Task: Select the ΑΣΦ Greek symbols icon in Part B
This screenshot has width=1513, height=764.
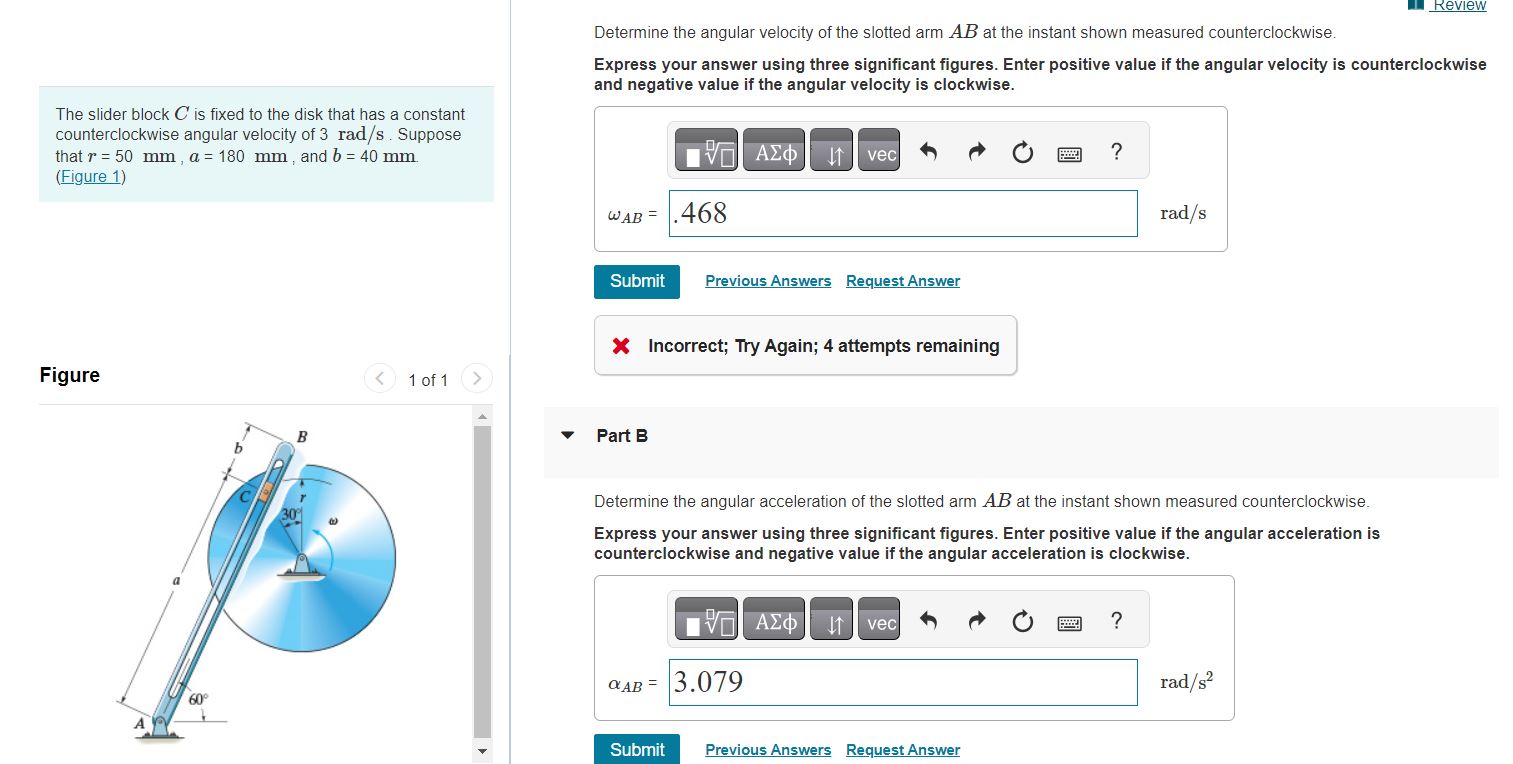Action: tap(773, 619)
